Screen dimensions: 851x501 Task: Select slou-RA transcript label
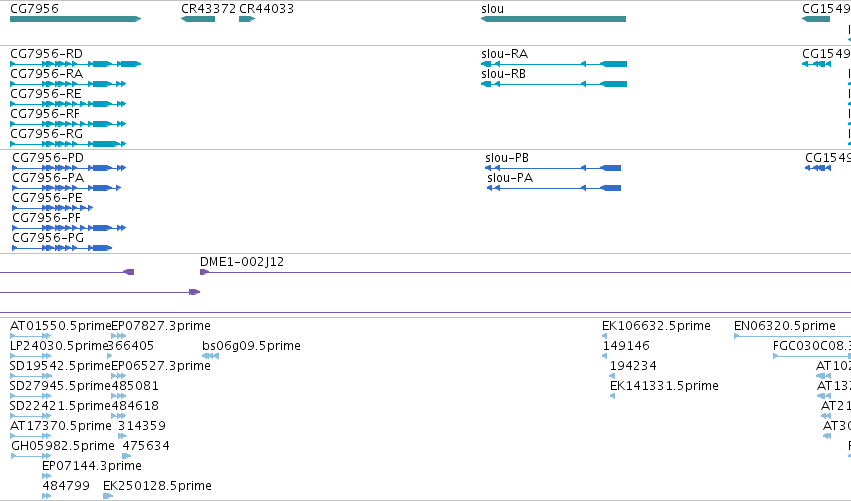click(504, 54)
